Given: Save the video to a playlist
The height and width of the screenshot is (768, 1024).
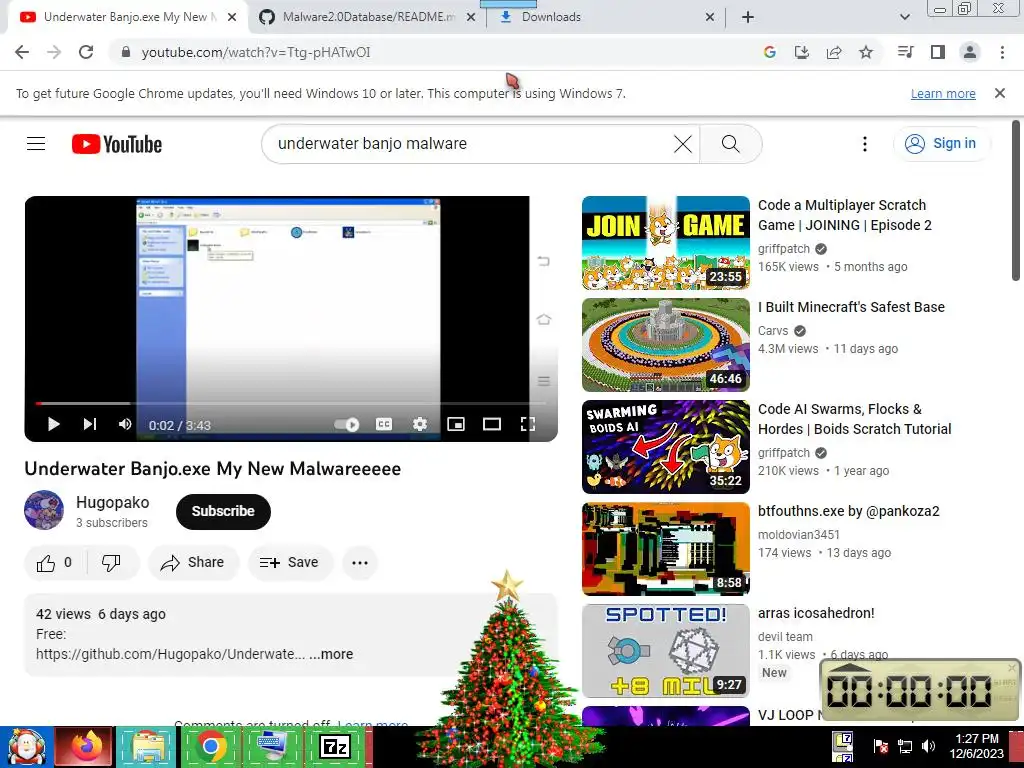Looking at the screenshot, I should point(290,562).
